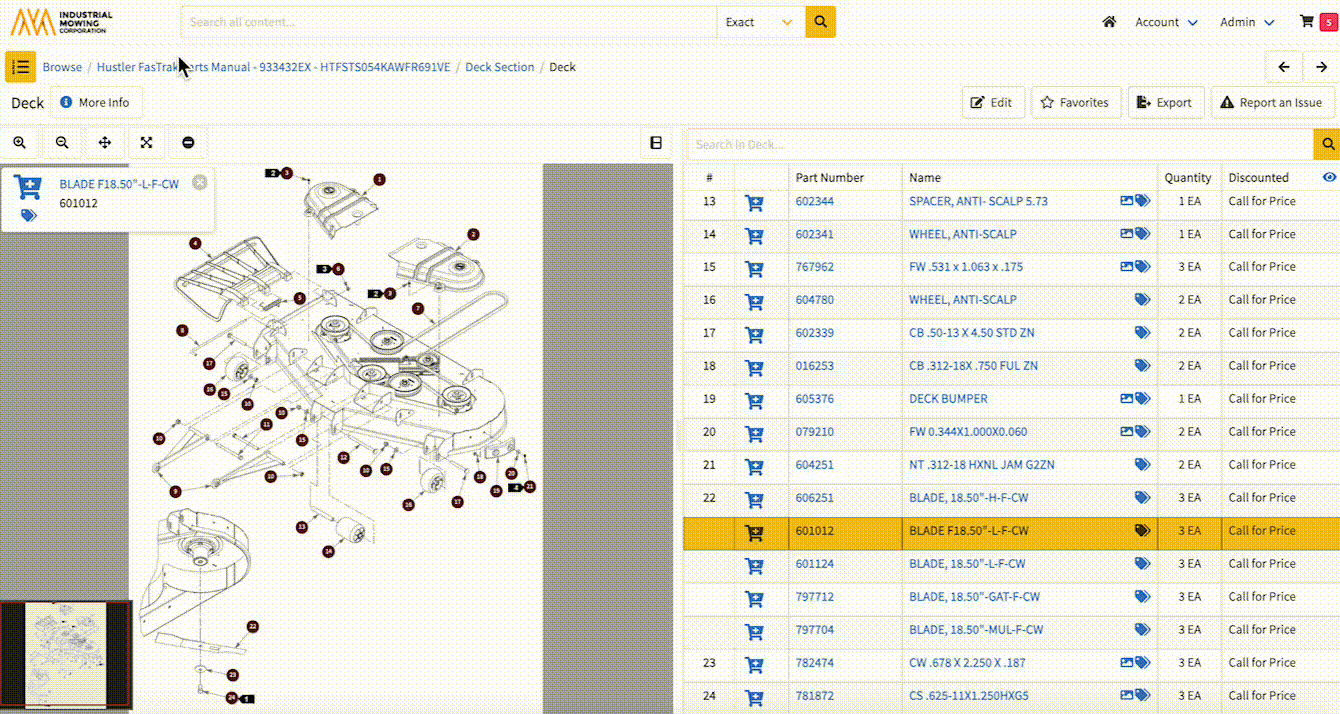Navigate to Deck Section breadcrumb

[499, 67]
